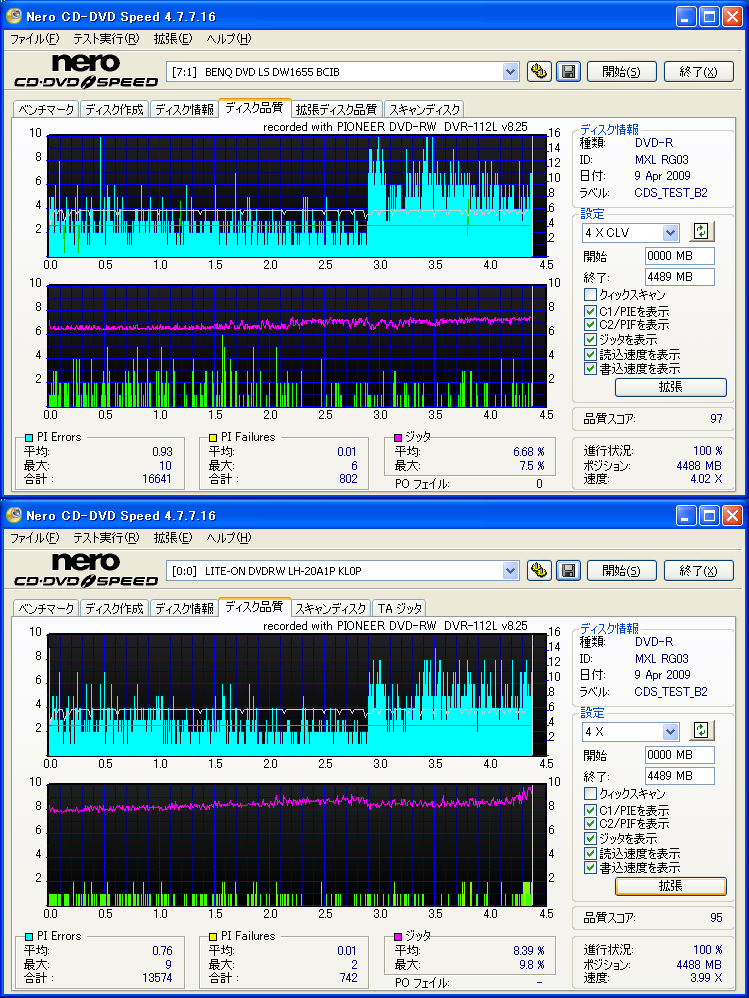Open ヘルプ(H) menu in BENQ window
The width and height of the screenshot is (749, 998).
228,39
